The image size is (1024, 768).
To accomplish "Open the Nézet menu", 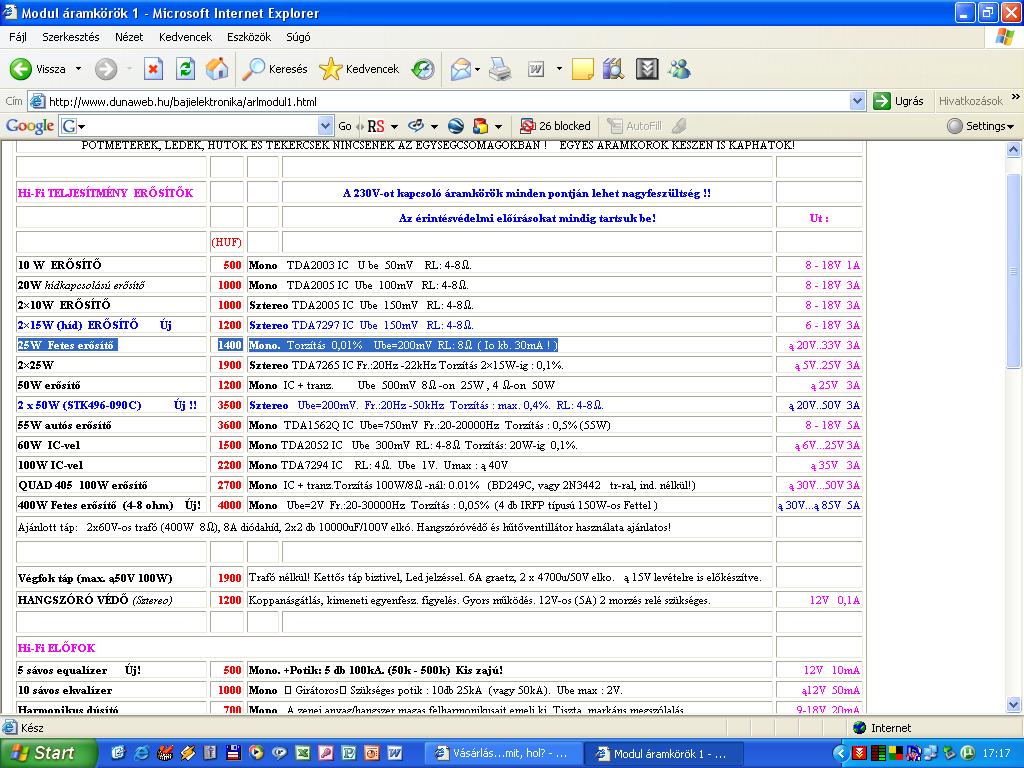I will tap(129, 37).
